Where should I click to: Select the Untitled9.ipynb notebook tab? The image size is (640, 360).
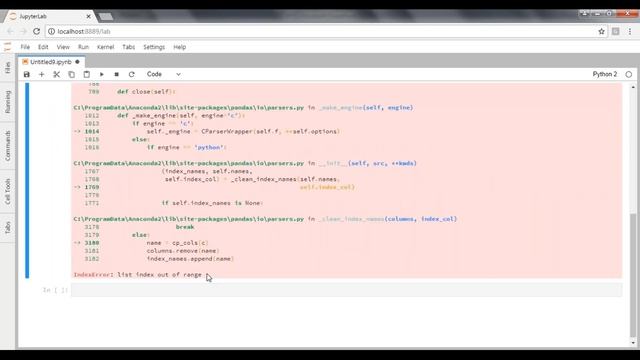[x=51, y=62]
